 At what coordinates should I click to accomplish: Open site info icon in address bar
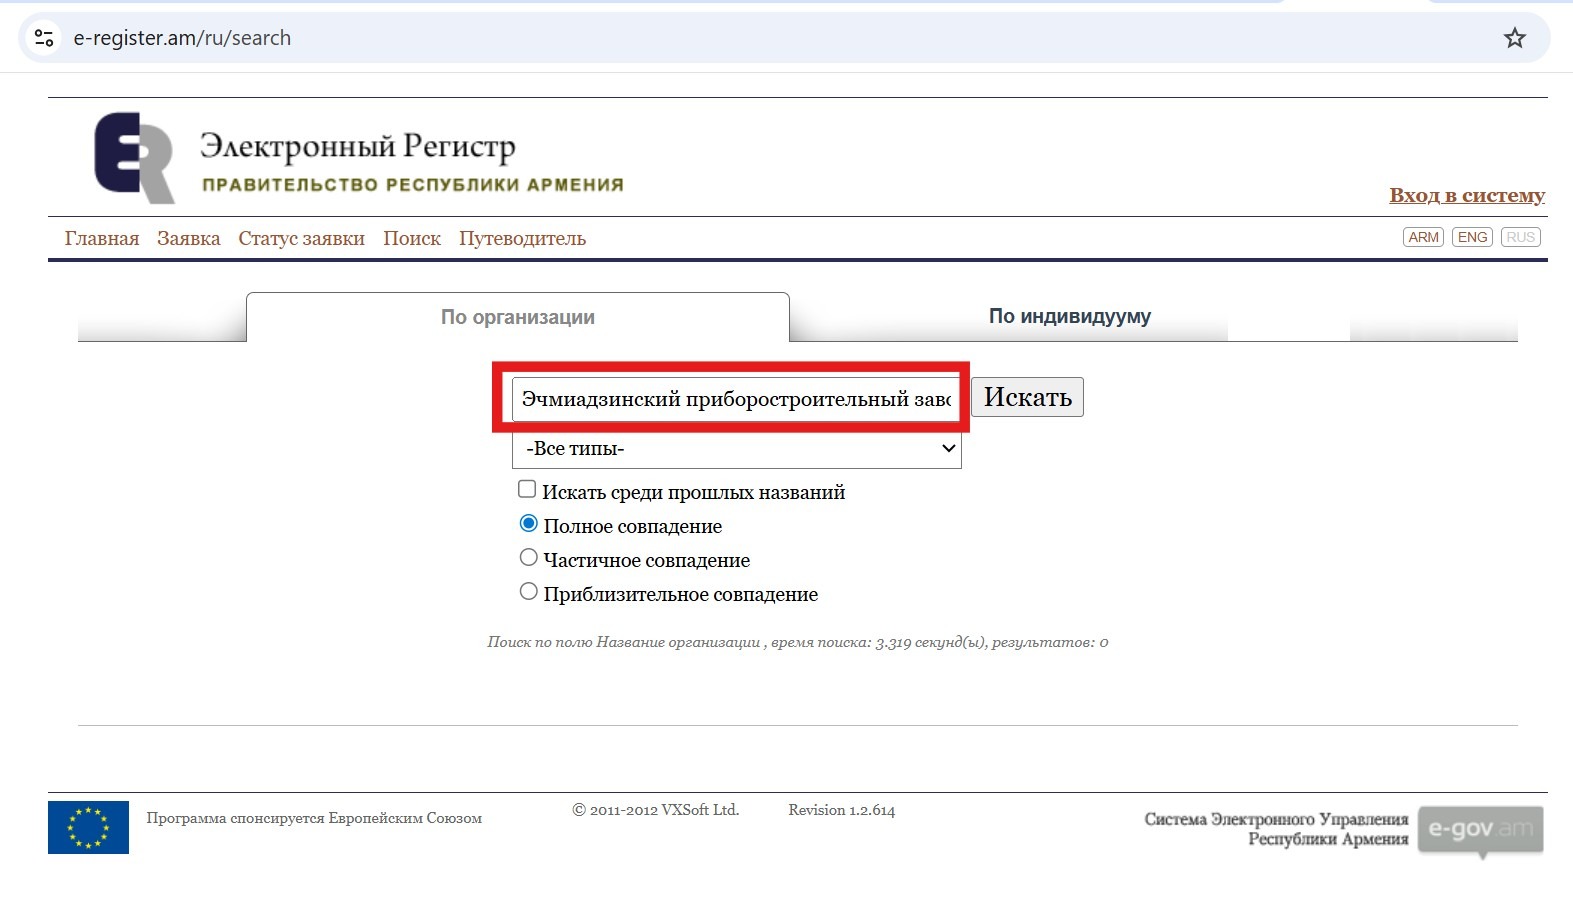tap(44, 38)
